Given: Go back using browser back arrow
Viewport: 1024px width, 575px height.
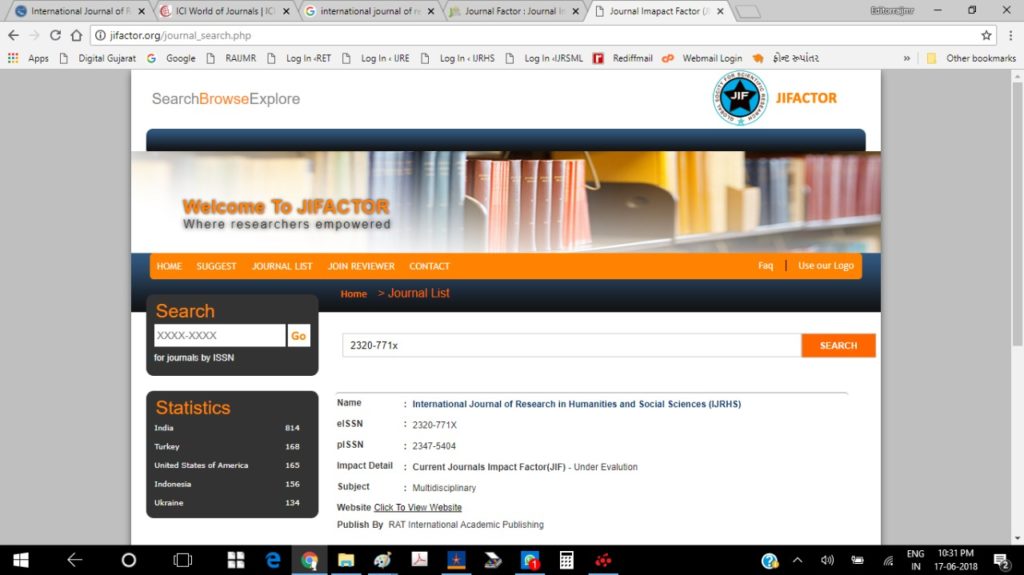Looking at the screenshot, I should click(13, 35).
